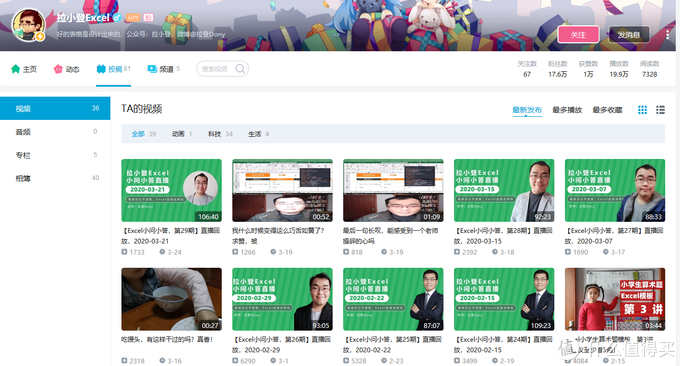Viewport: 680px width, 366px height.
Task: Click the 粉丝数 17.6万 stat
Action: click(558, 69)
